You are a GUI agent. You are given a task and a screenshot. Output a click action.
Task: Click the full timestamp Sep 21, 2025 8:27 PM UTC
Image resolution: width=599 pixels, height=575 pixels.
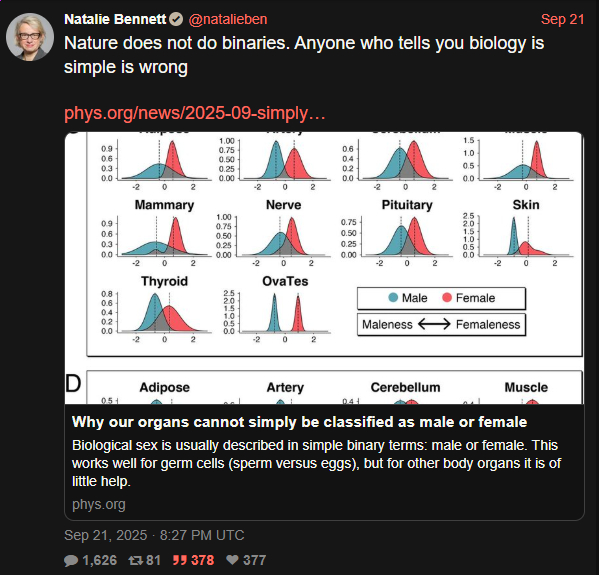point(154,535)
